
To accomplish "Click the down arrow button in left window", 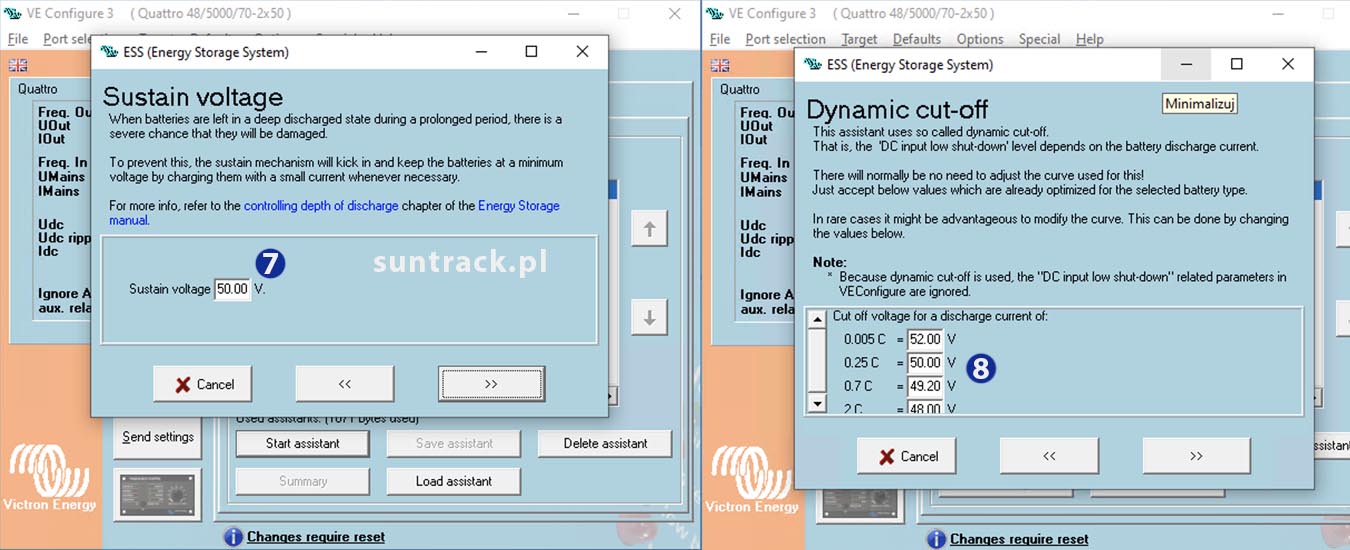I will coord(649,319).
